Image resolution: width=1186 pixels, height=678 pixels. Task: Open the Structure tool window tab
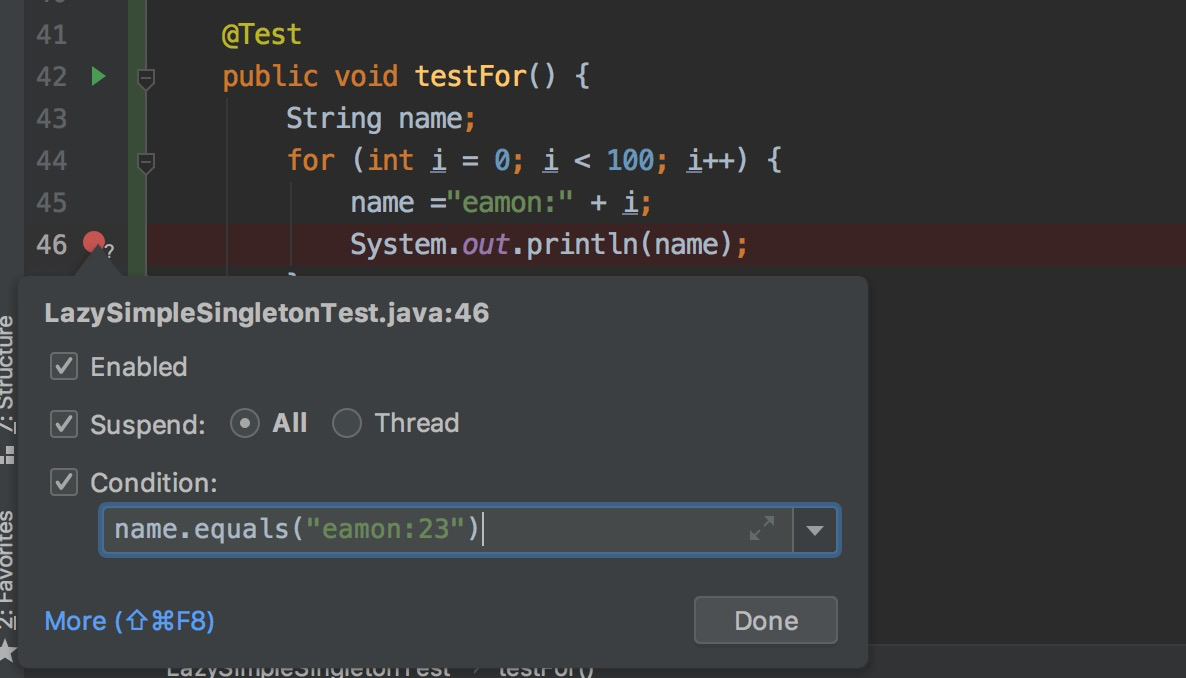(x=7, y=374)
